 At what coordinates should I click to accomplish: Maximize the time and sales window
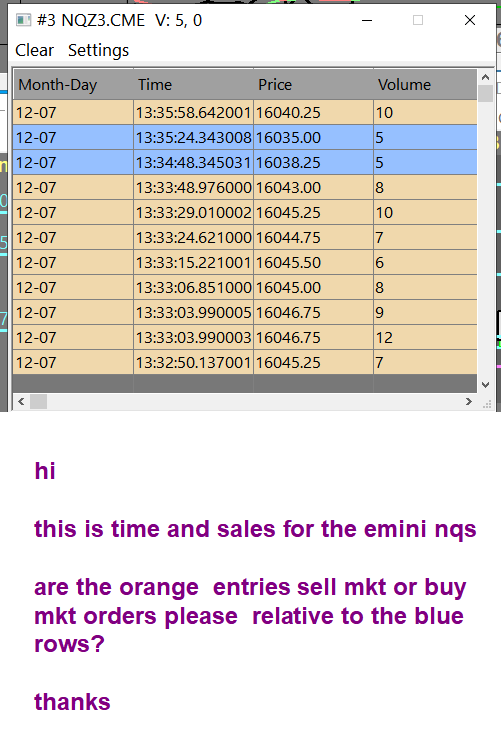418,20
